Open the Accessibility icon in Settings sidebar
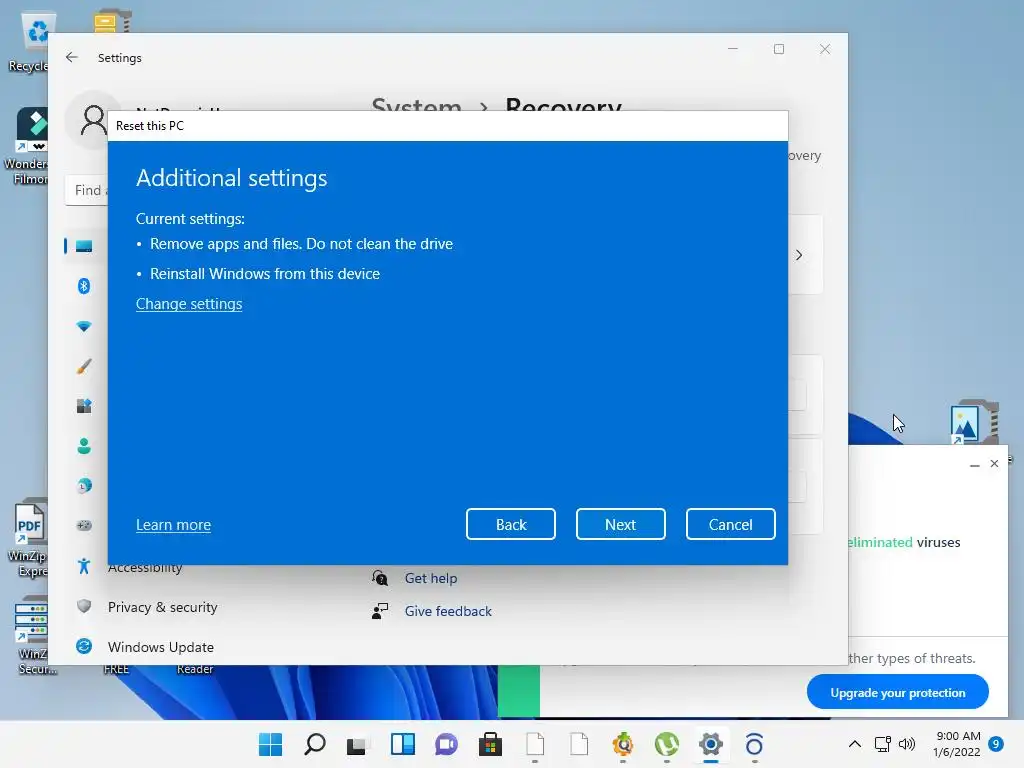The image size is (1024, 768). point(84,566)
